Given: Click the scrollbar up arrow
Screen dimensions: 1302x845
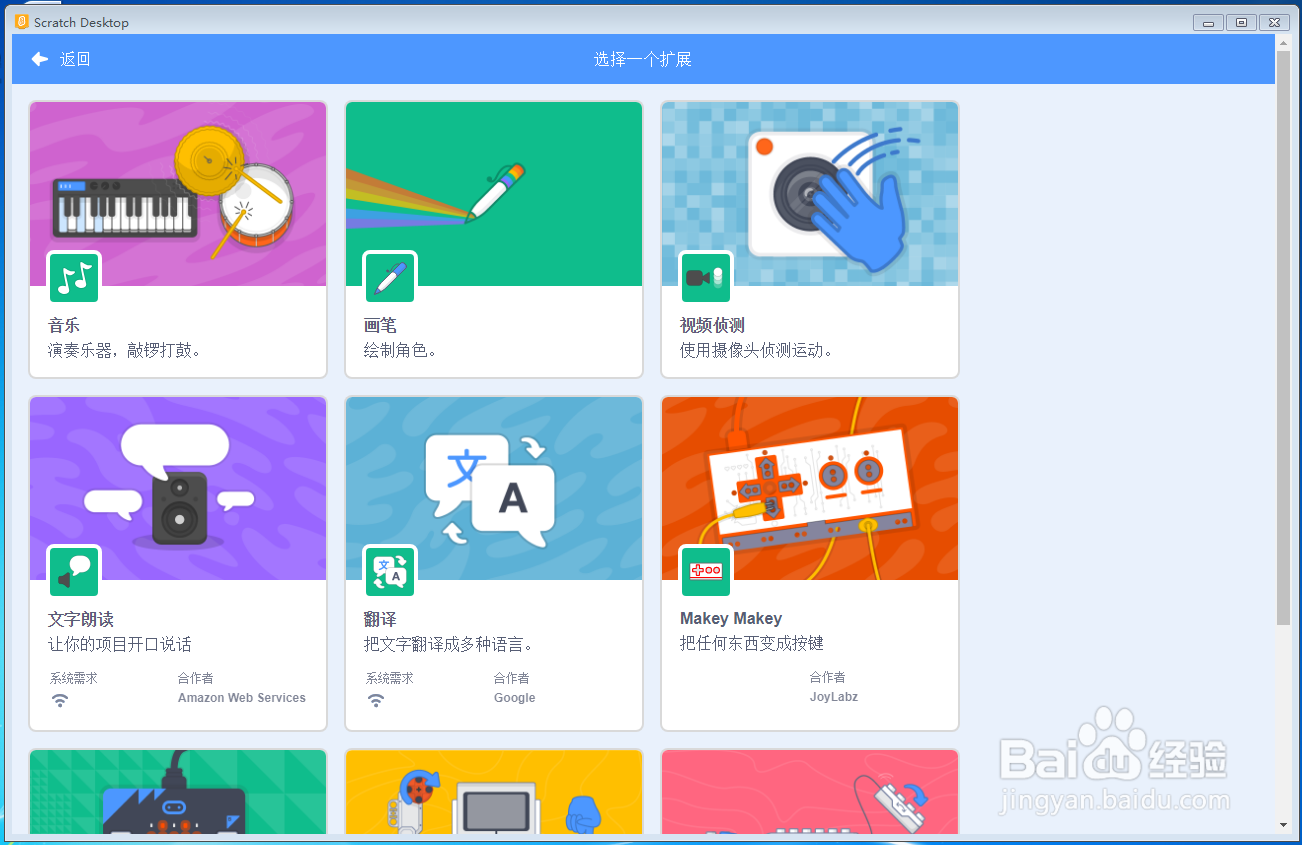Looking at the screenshot, I should [1284, 42].
